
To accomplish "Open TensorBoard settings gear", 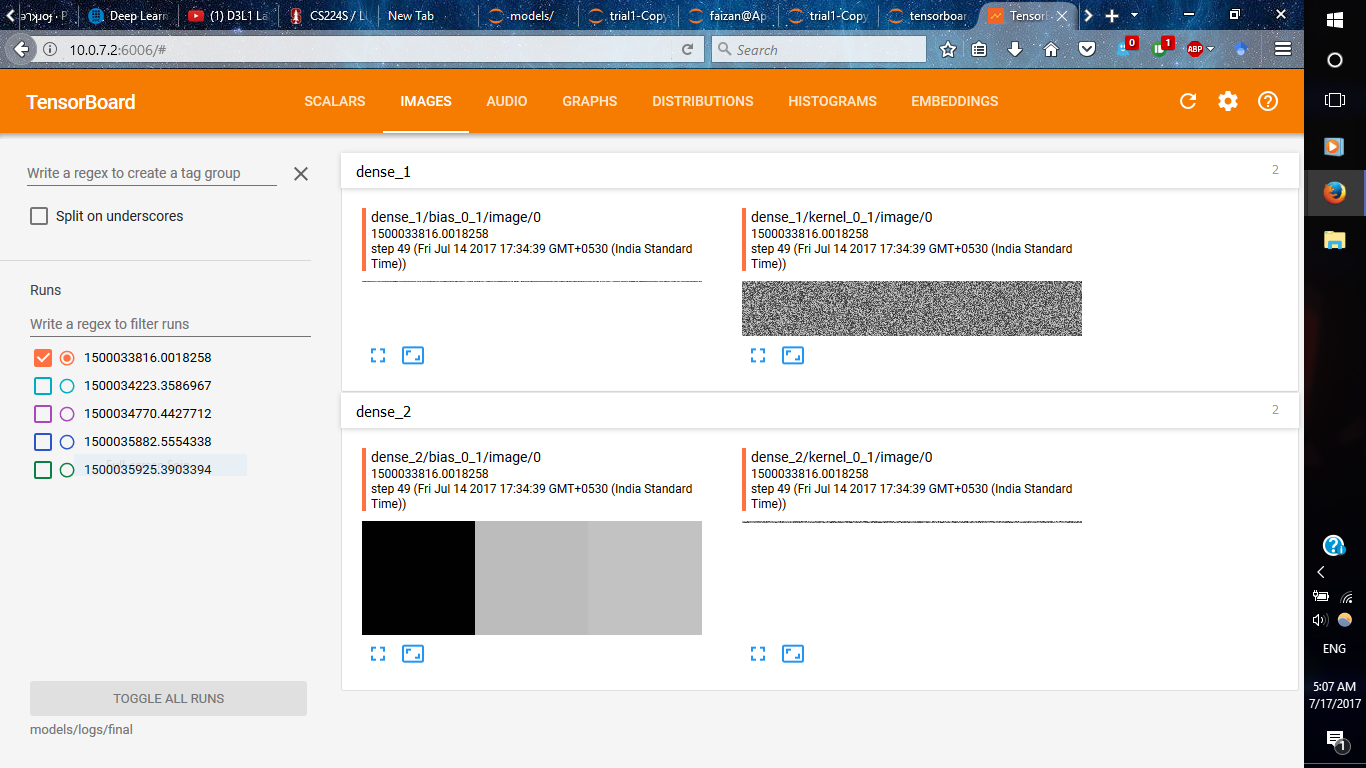I will click(x=1228, y=101).
